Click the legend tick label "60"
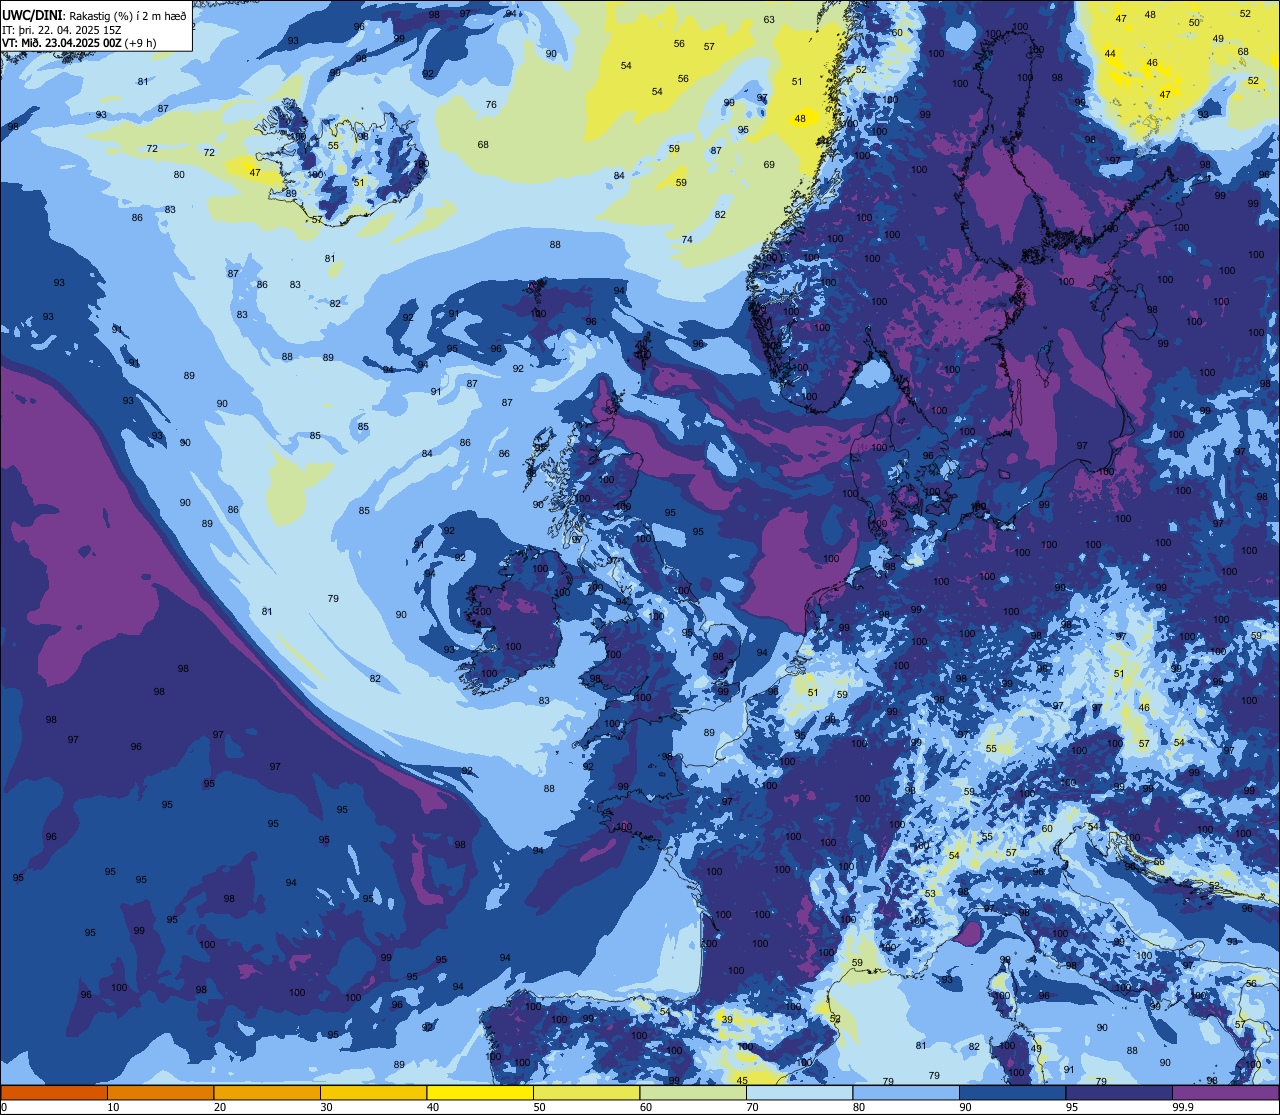 (x=646, y=1107)
